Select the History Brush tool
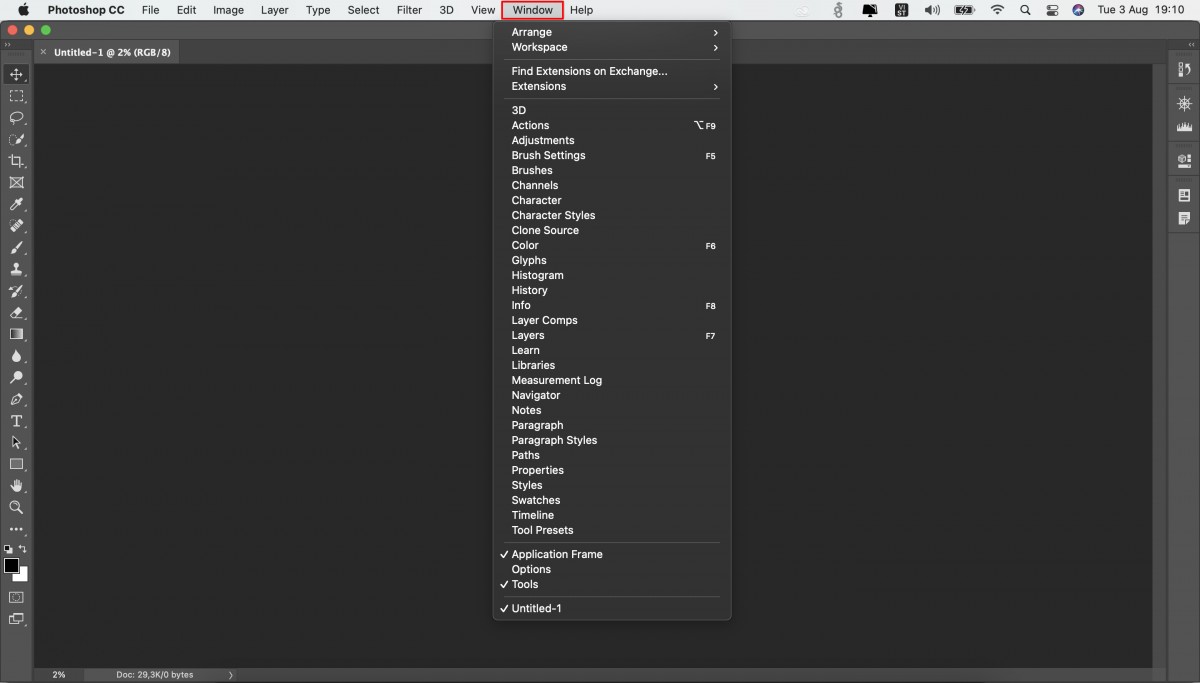The width and height of the screenshot is (1200, 683). 16,291
